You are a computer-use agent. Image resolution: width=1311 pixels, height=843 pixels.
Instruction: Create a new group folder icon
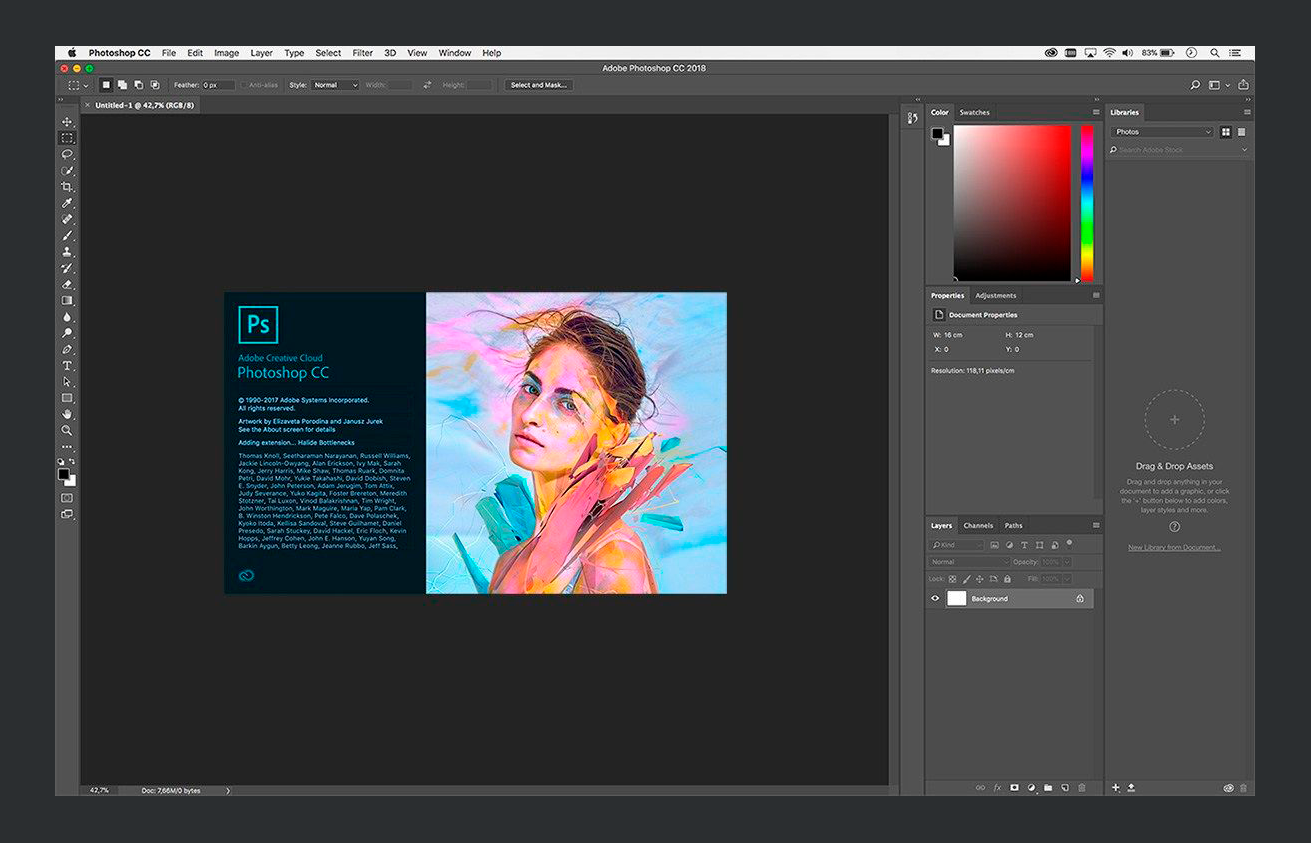click(x=1048, y=788)
